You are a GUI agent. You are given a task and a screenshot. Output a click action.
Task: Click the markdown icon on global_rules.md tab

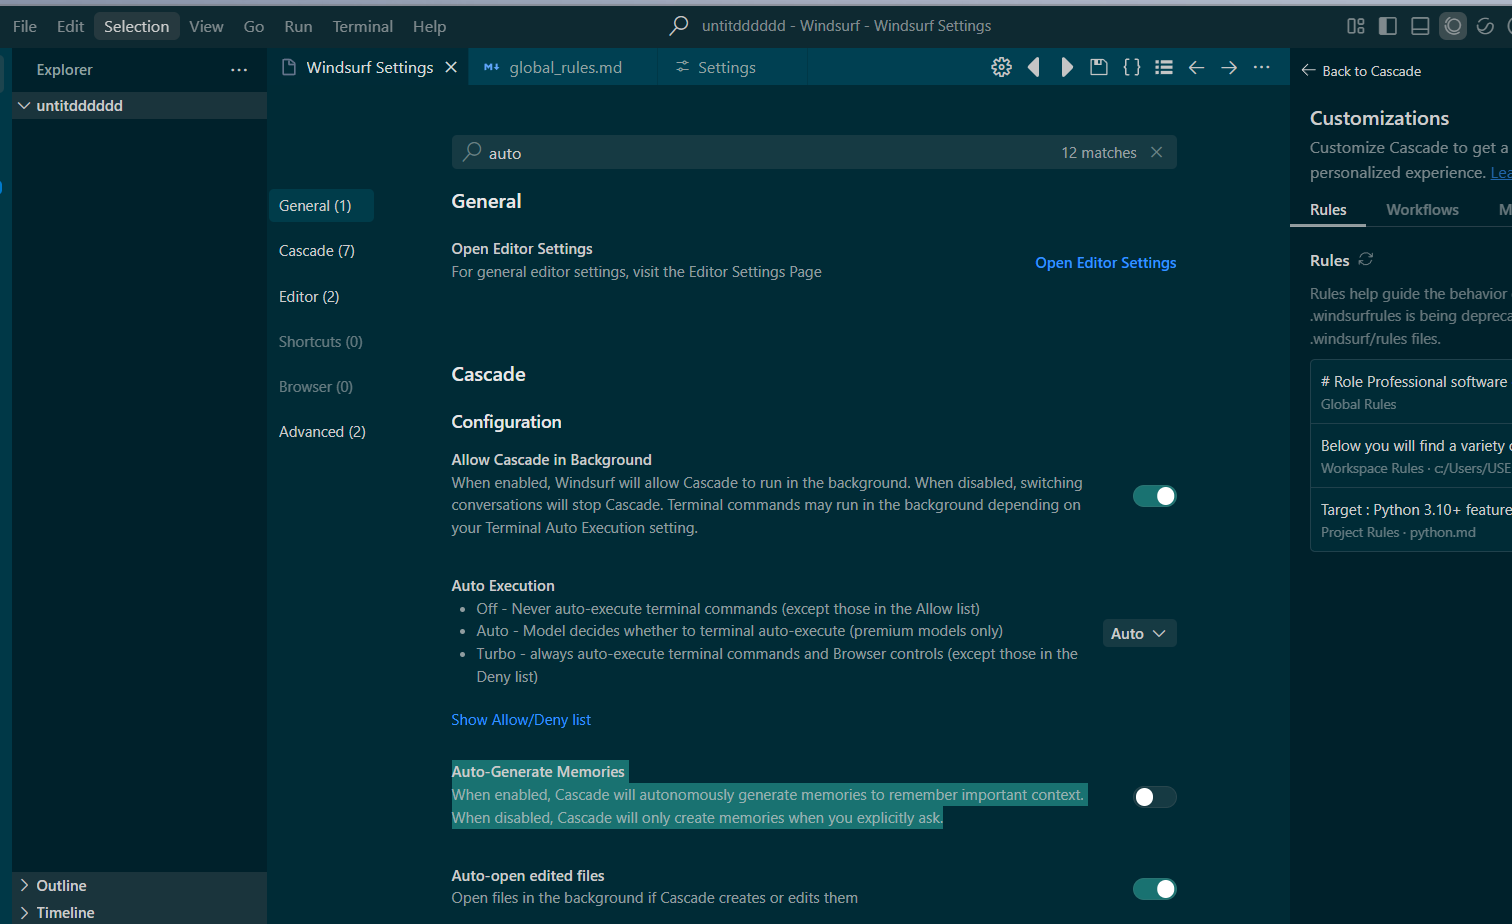point(491,67)
